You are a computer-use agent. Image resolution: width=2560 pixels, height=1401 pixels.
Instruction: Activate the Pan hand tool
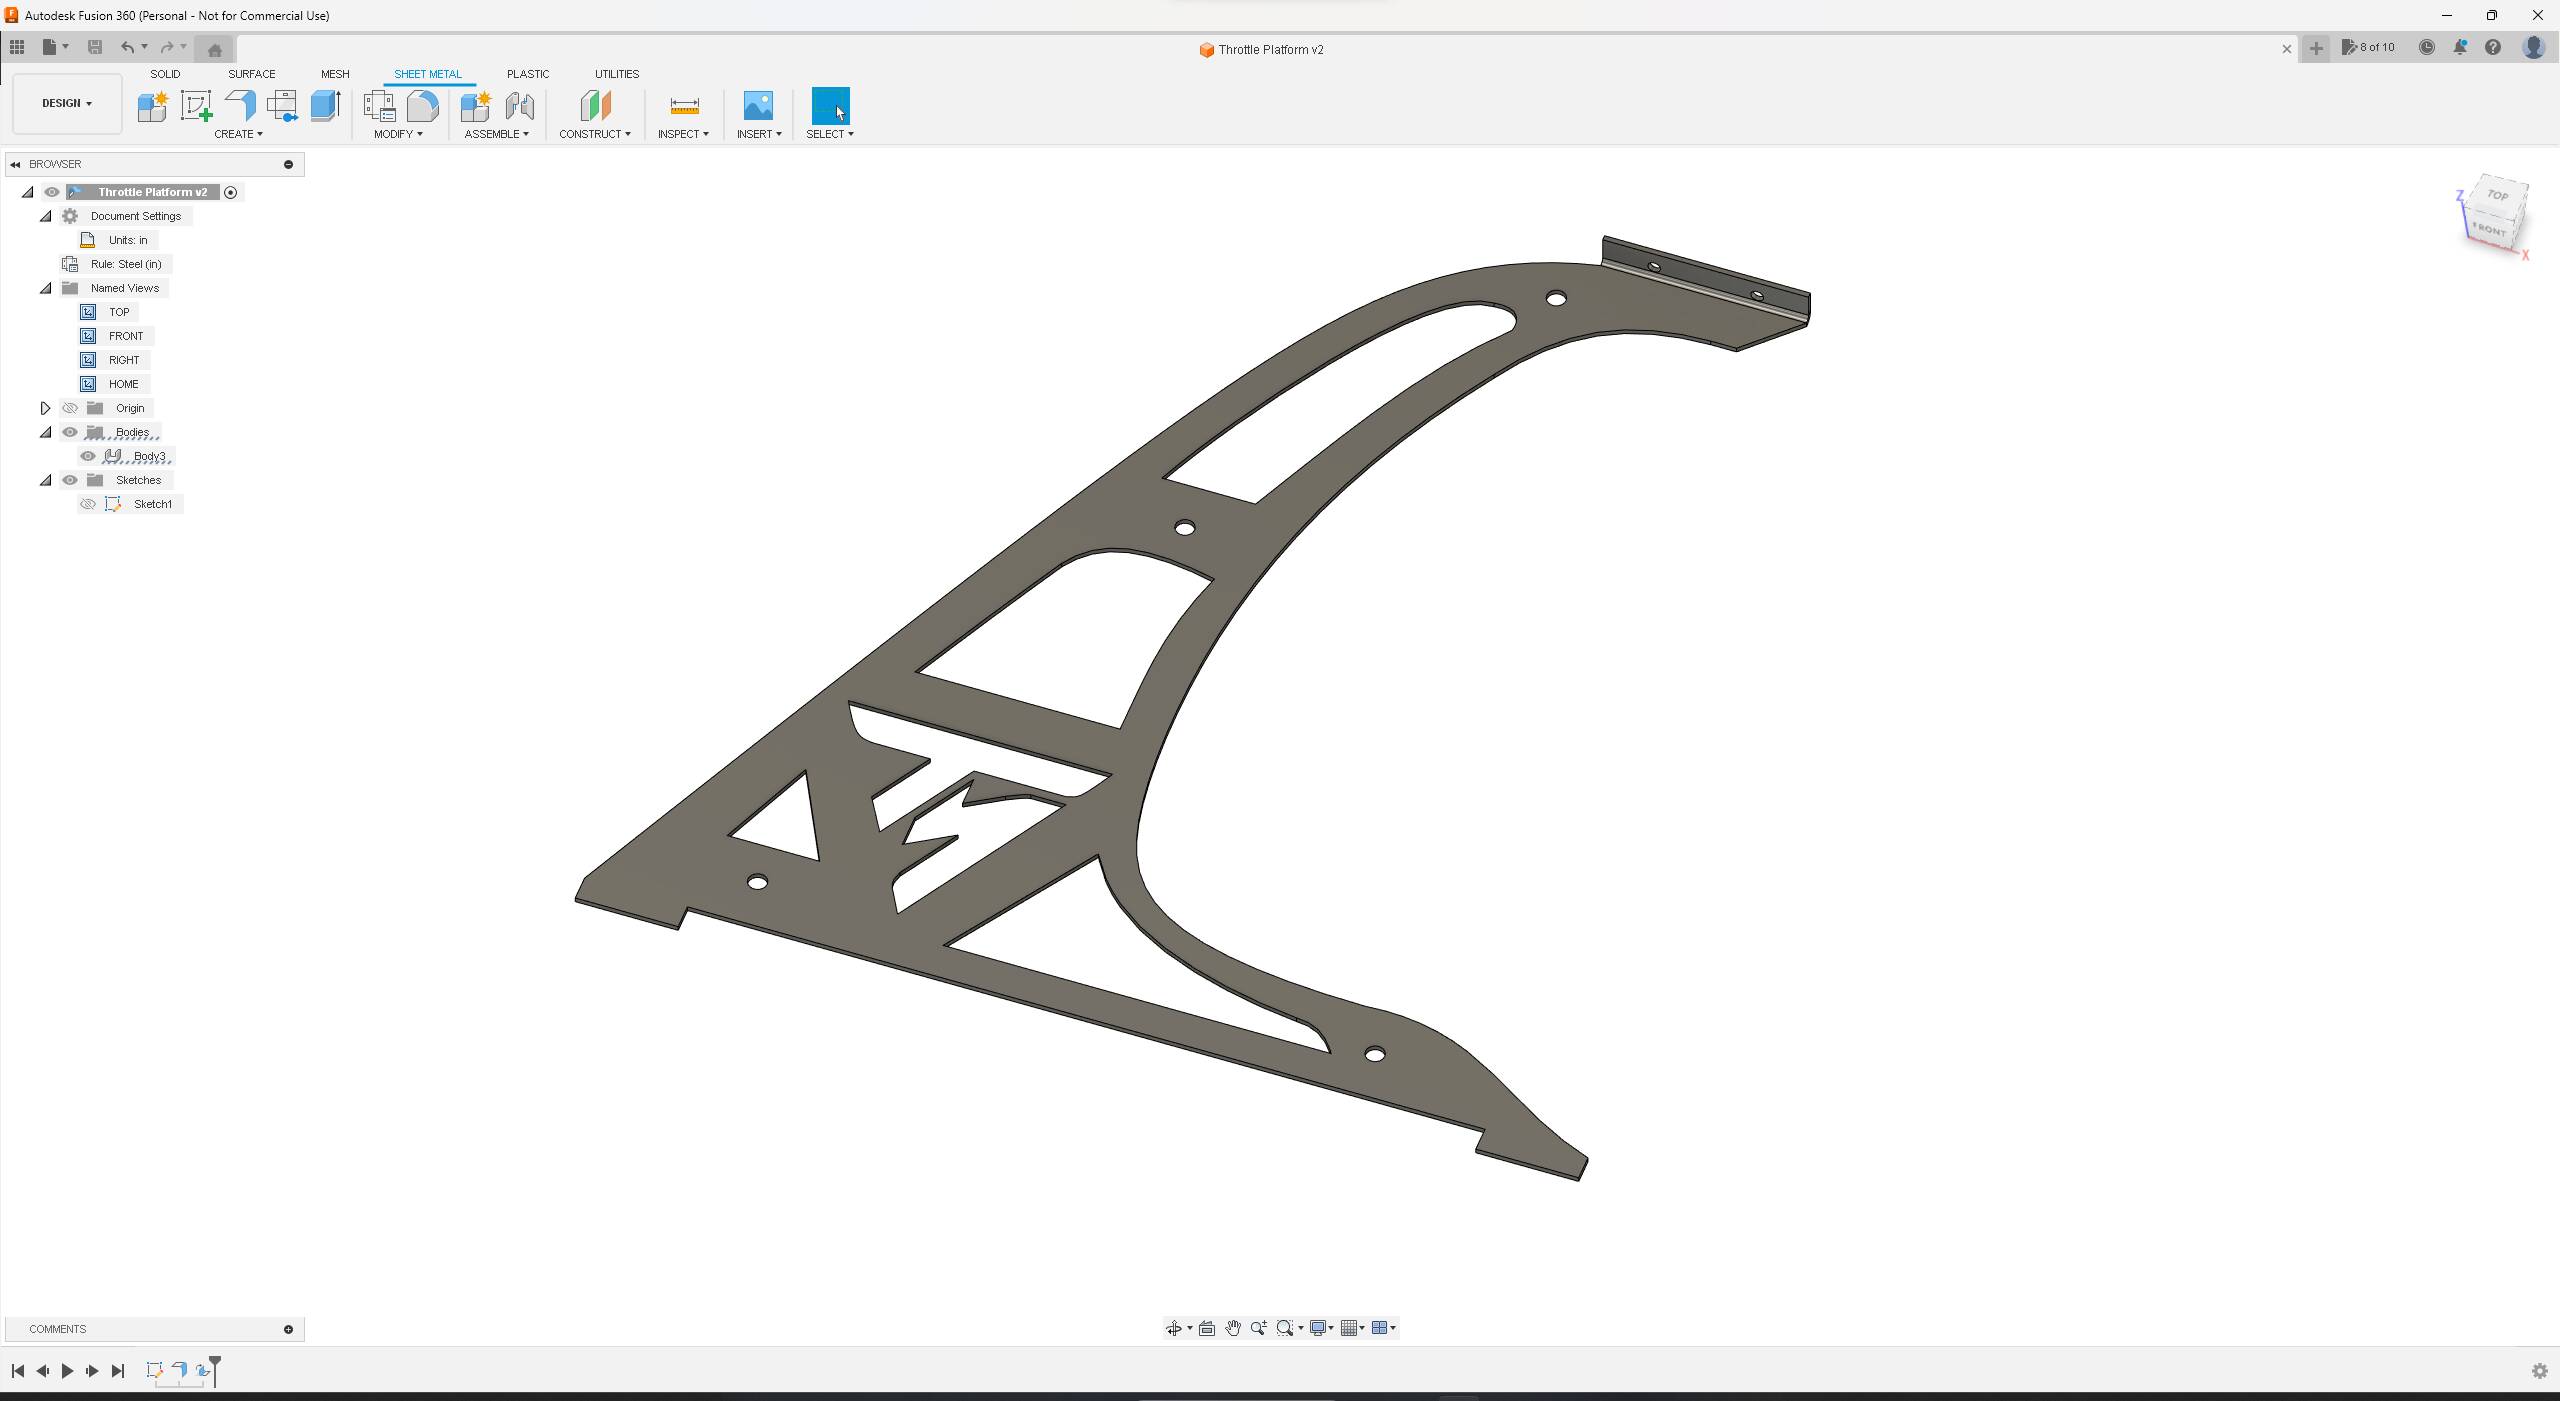click(x=1232, y=1328)
